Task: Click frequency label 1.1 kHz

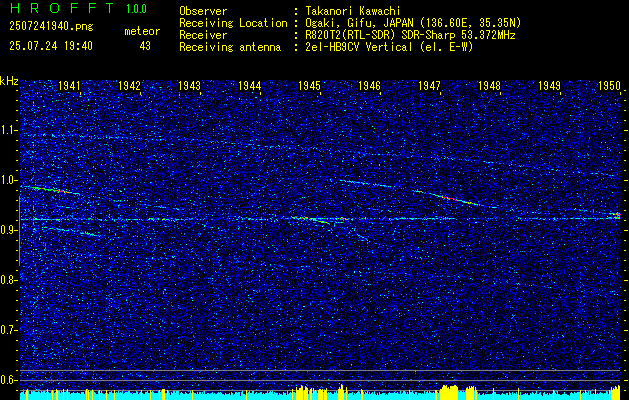Action: point(9,130)
